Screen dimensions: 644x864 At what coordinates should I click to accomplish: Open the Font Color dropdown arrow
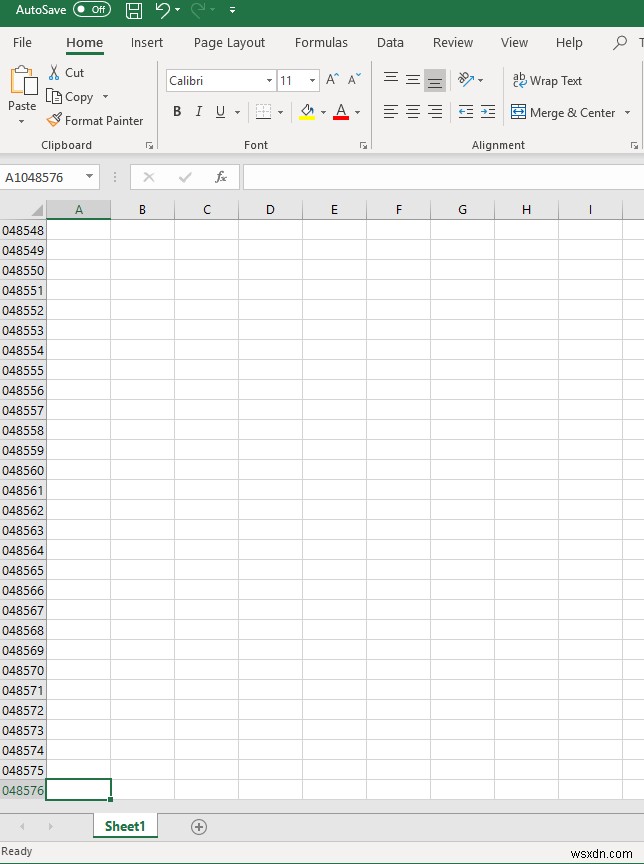pyautogui.click(x=358, y=112)
